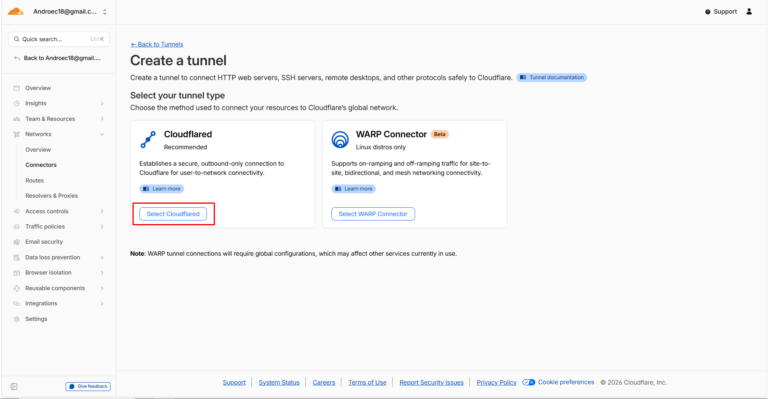Open the System Status footer link

click(279, 382)
